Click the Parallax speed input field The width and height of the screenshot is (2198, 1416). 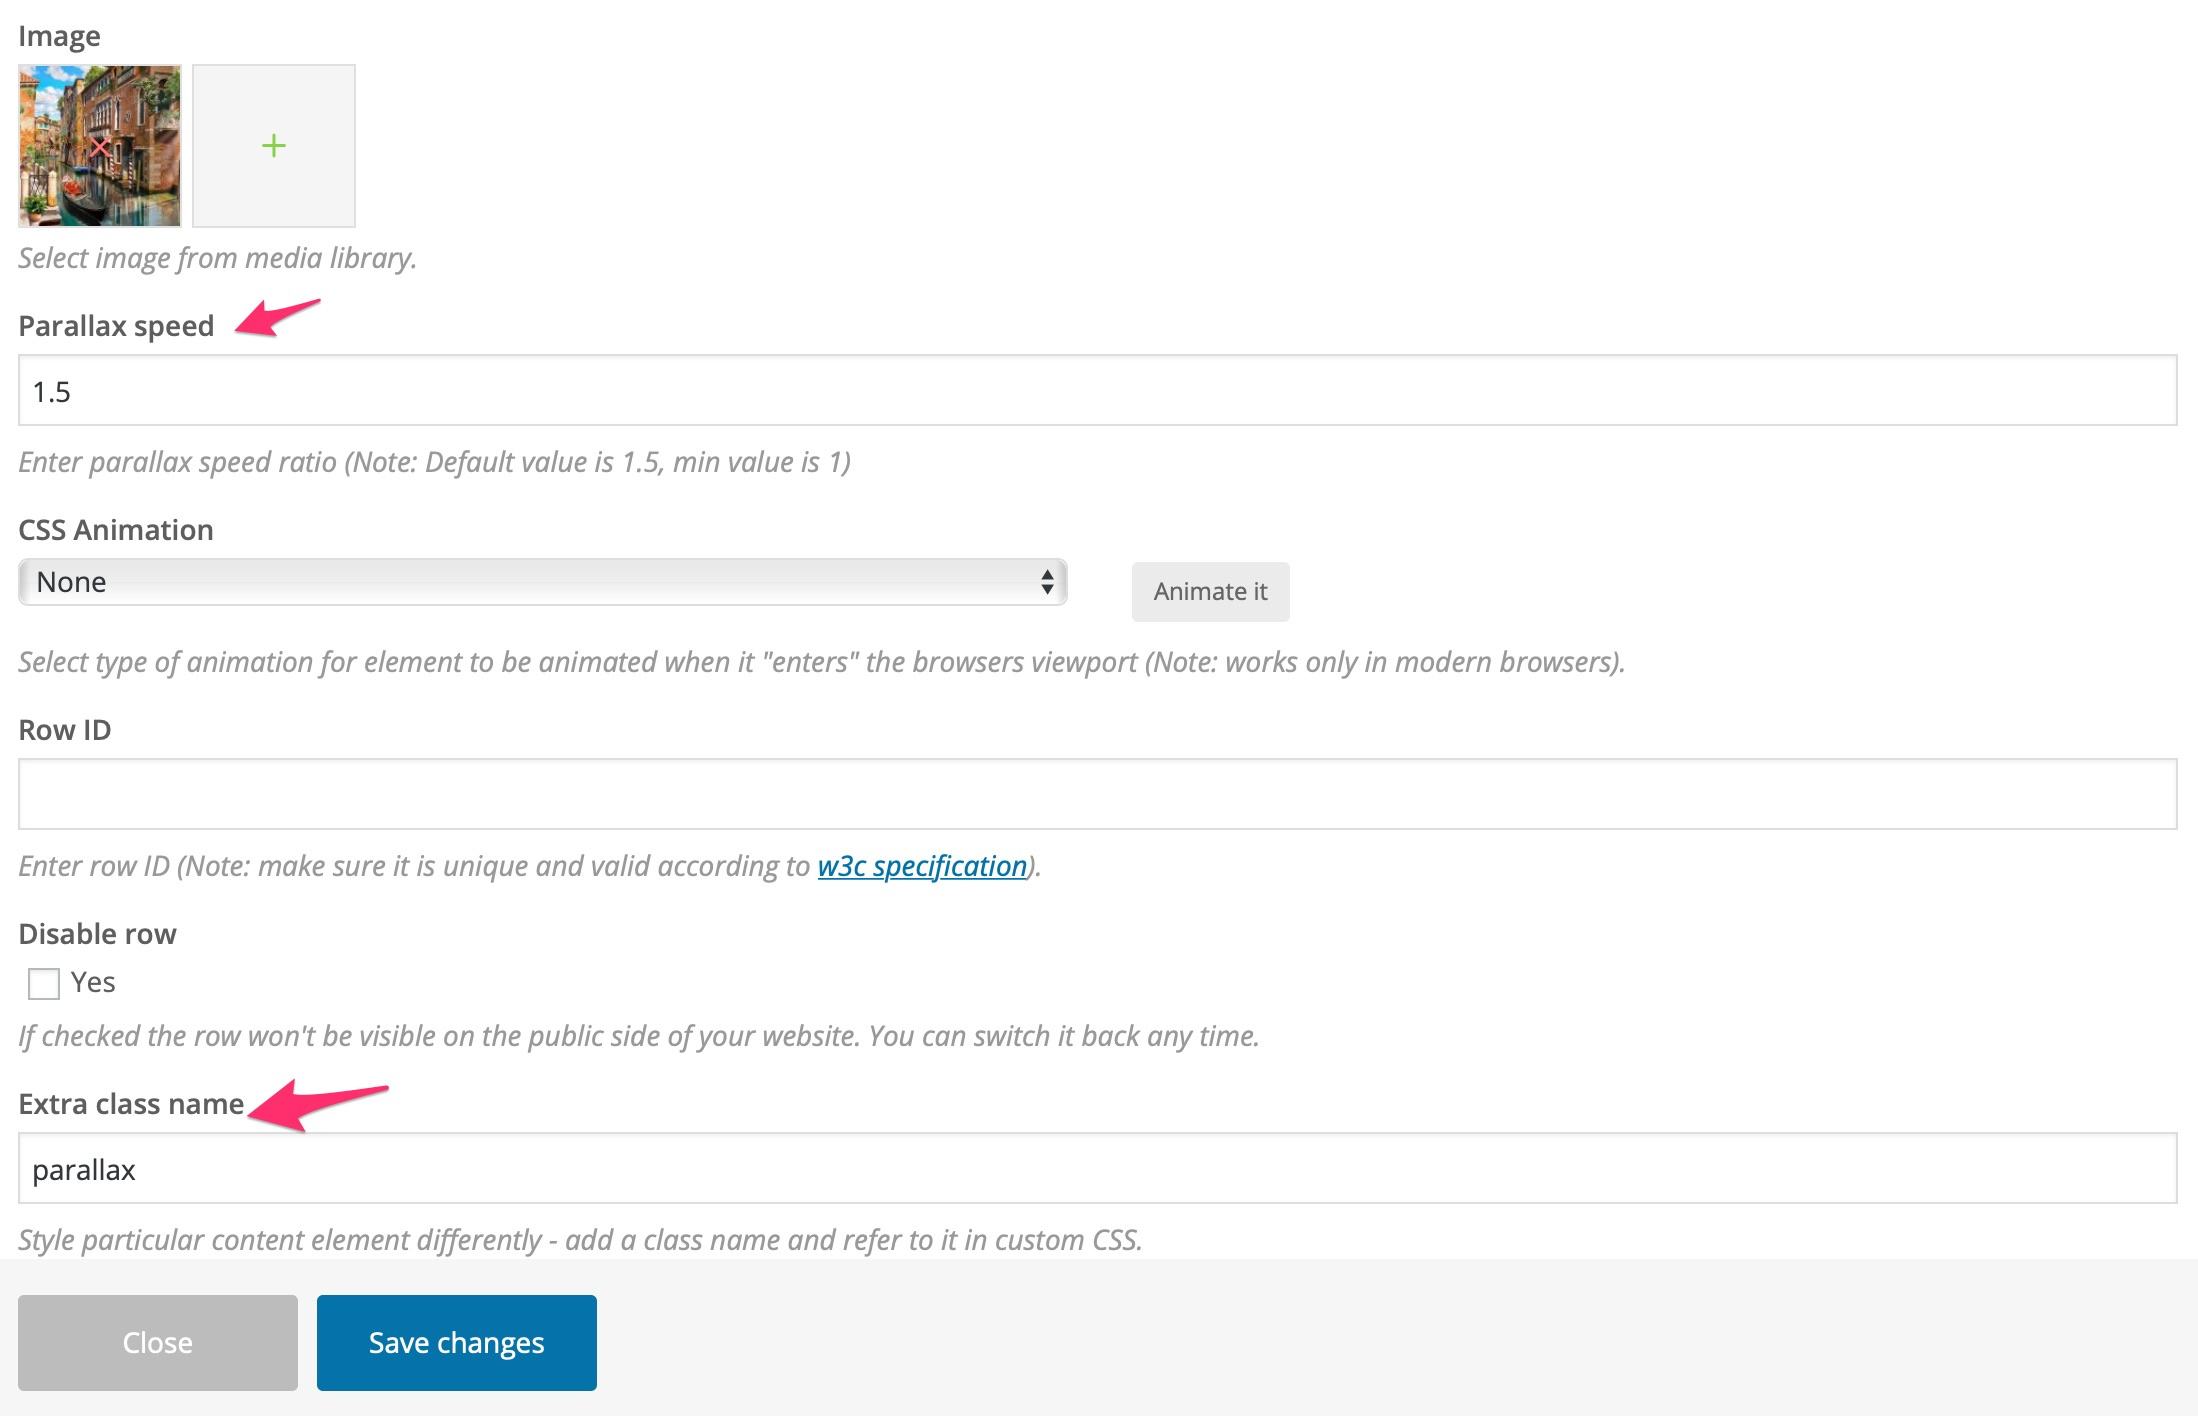click(1097, 390)
